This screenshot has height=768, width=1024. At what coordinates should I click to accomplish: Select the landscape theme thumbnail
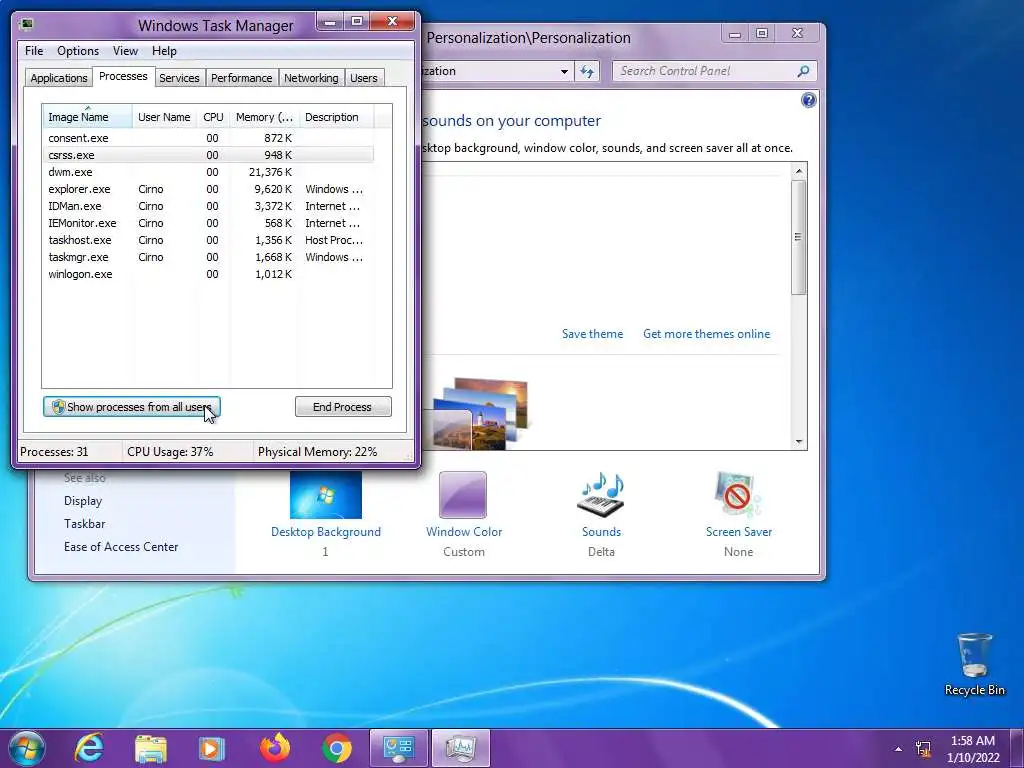(481, 414)
